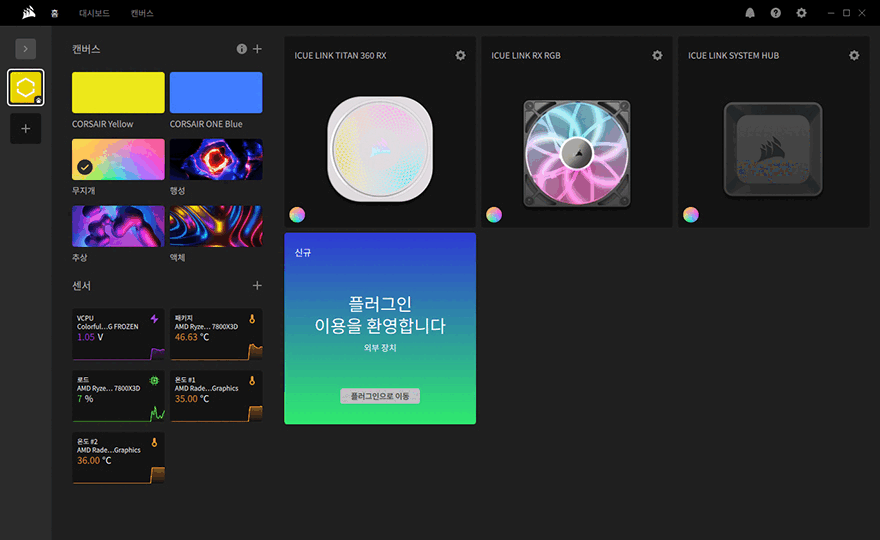This screenshot has width=880, height=540.
Task: Select the CORSAIR Yellow canvas swatch
Action: [118, 93]
